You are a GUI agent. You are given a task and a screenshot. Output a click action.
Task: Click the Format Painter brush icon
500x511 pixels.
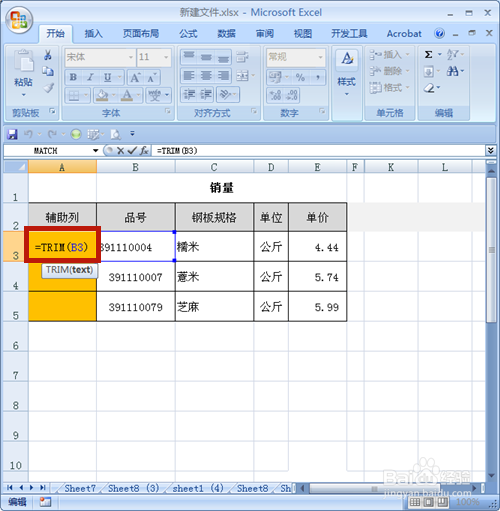tap(49, 88)
